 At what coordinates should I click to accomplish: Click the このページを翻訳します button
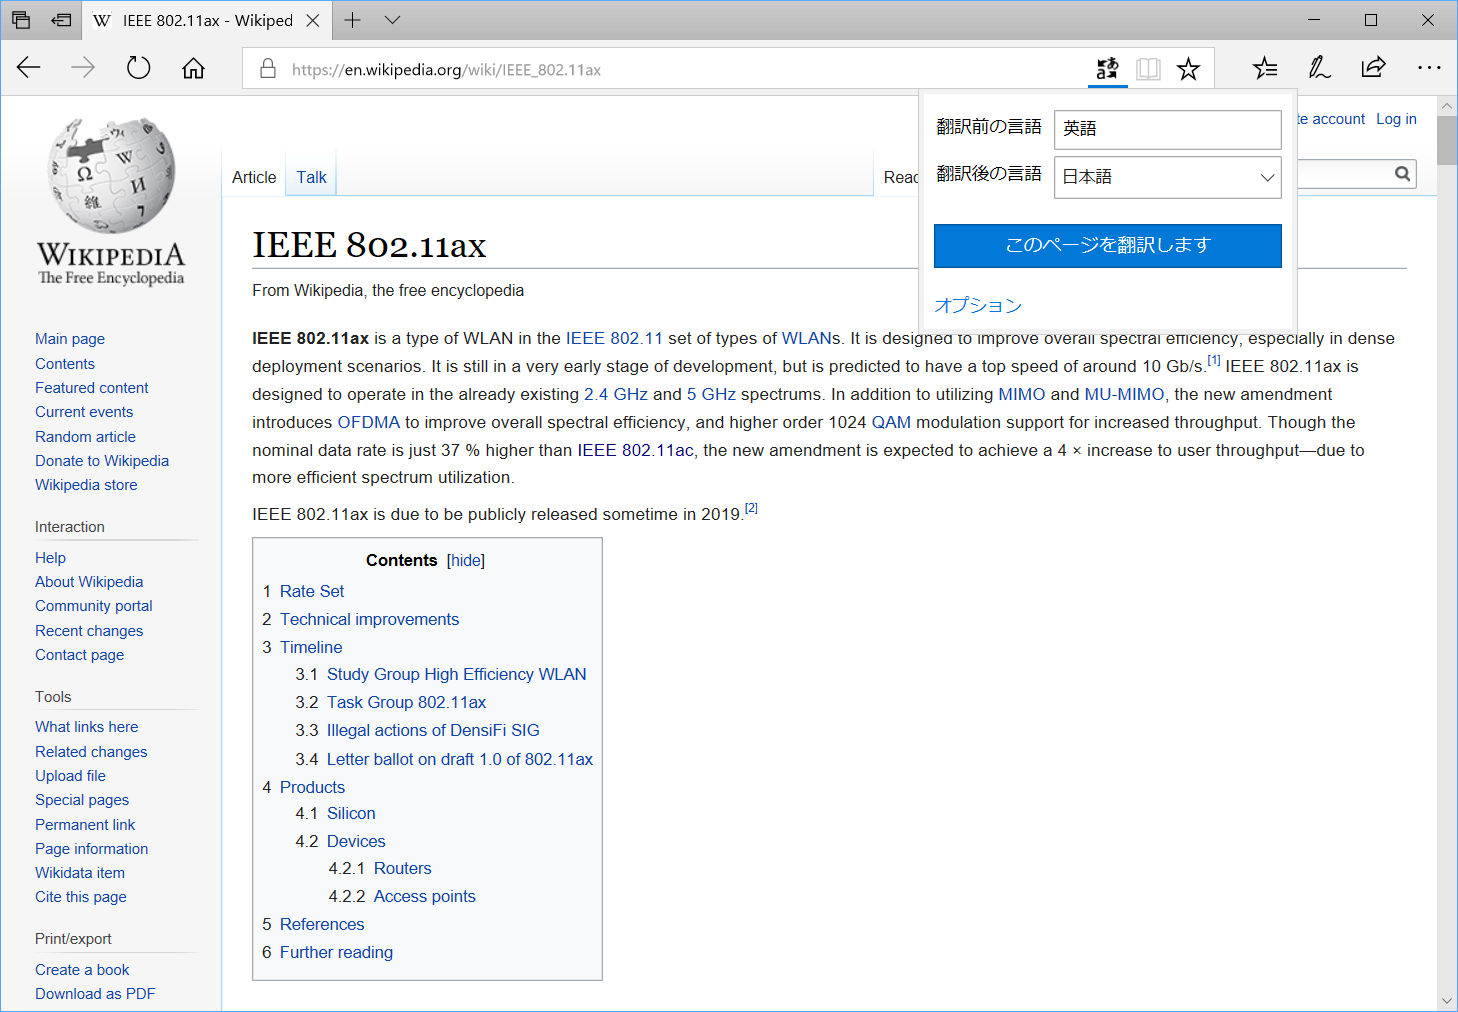(x=1107, y=245)
